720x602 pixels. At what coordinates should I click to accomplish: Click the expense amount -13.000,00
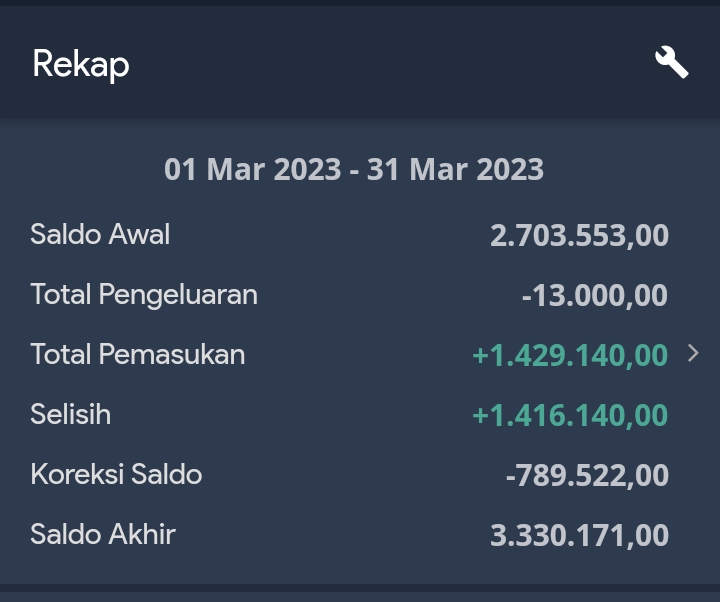tap(594, 295)
